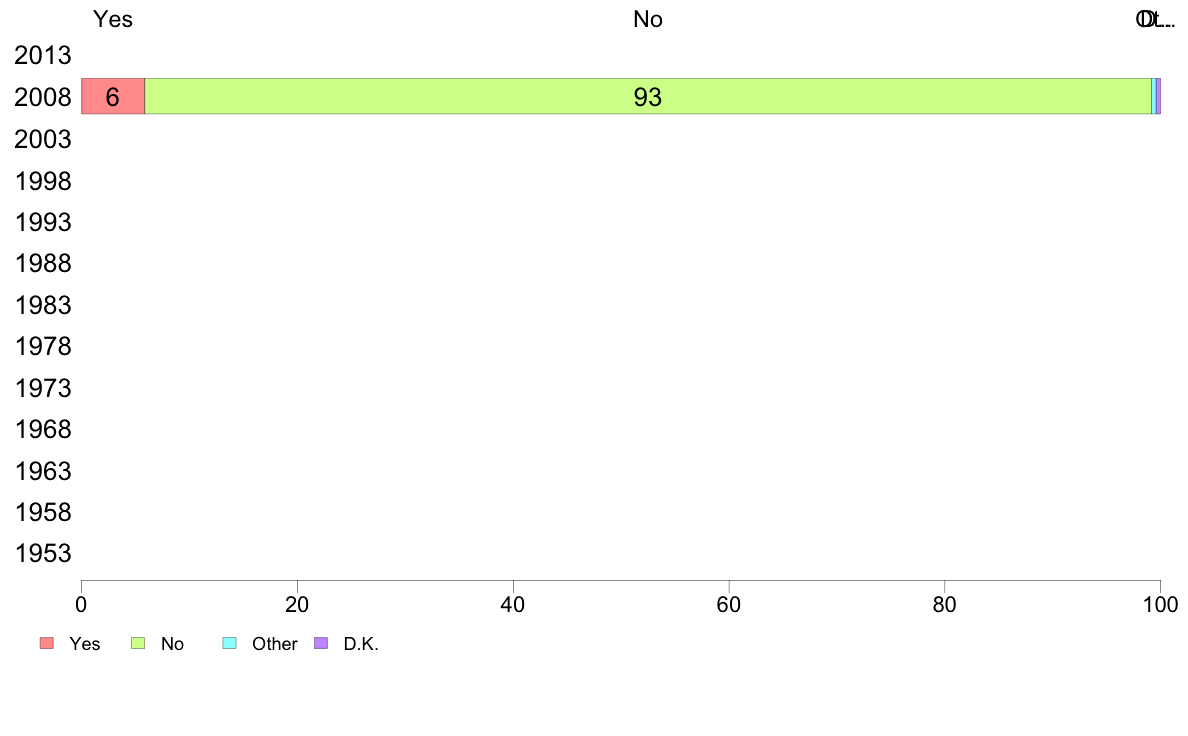1188x736 pixels.
Task: Click the 1978 year label
Action: 43,346
